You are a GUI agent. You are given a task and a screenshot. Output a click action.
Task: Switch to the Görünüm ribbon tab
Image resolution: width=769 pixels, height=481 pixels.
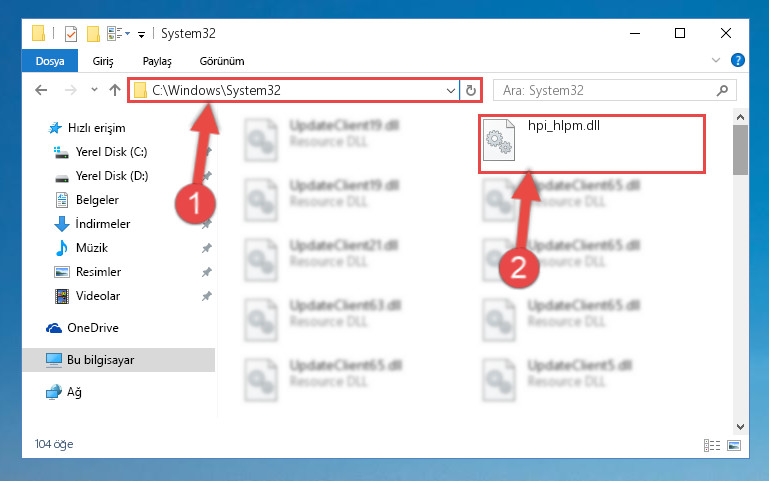point(222,61)
